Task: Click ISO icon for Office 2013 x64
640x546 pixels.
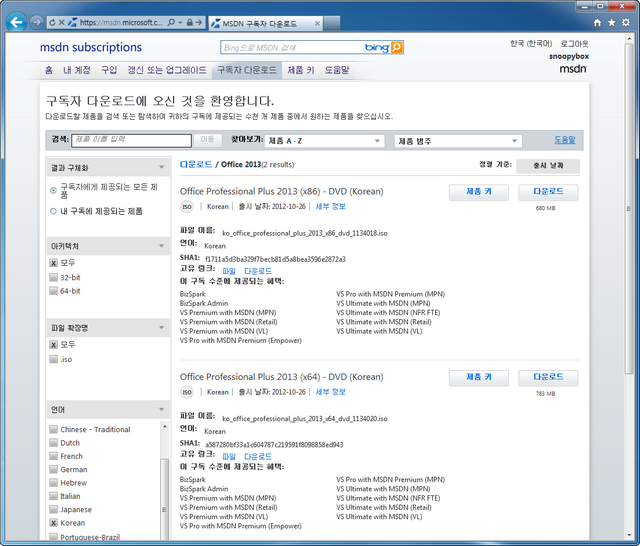Action: pos(187,392)
